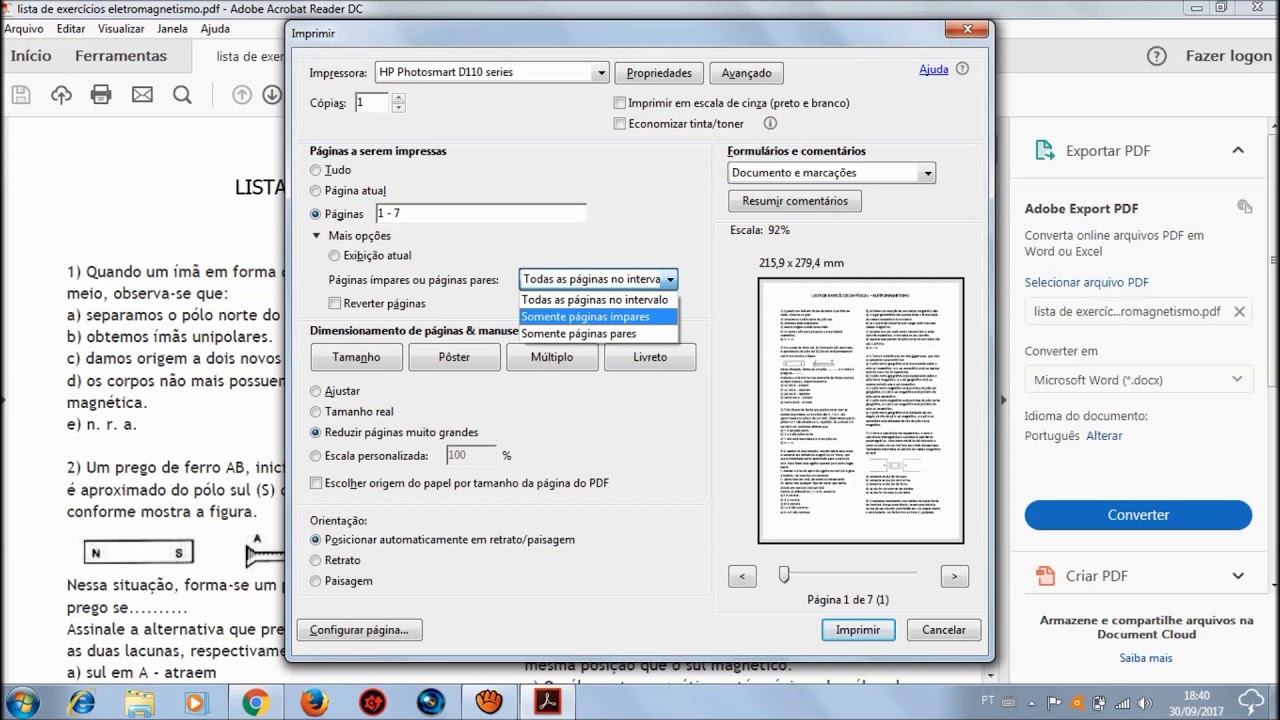Click the Cancelar button
This screenshot has height=720, width=1280.
coord(944,630)
